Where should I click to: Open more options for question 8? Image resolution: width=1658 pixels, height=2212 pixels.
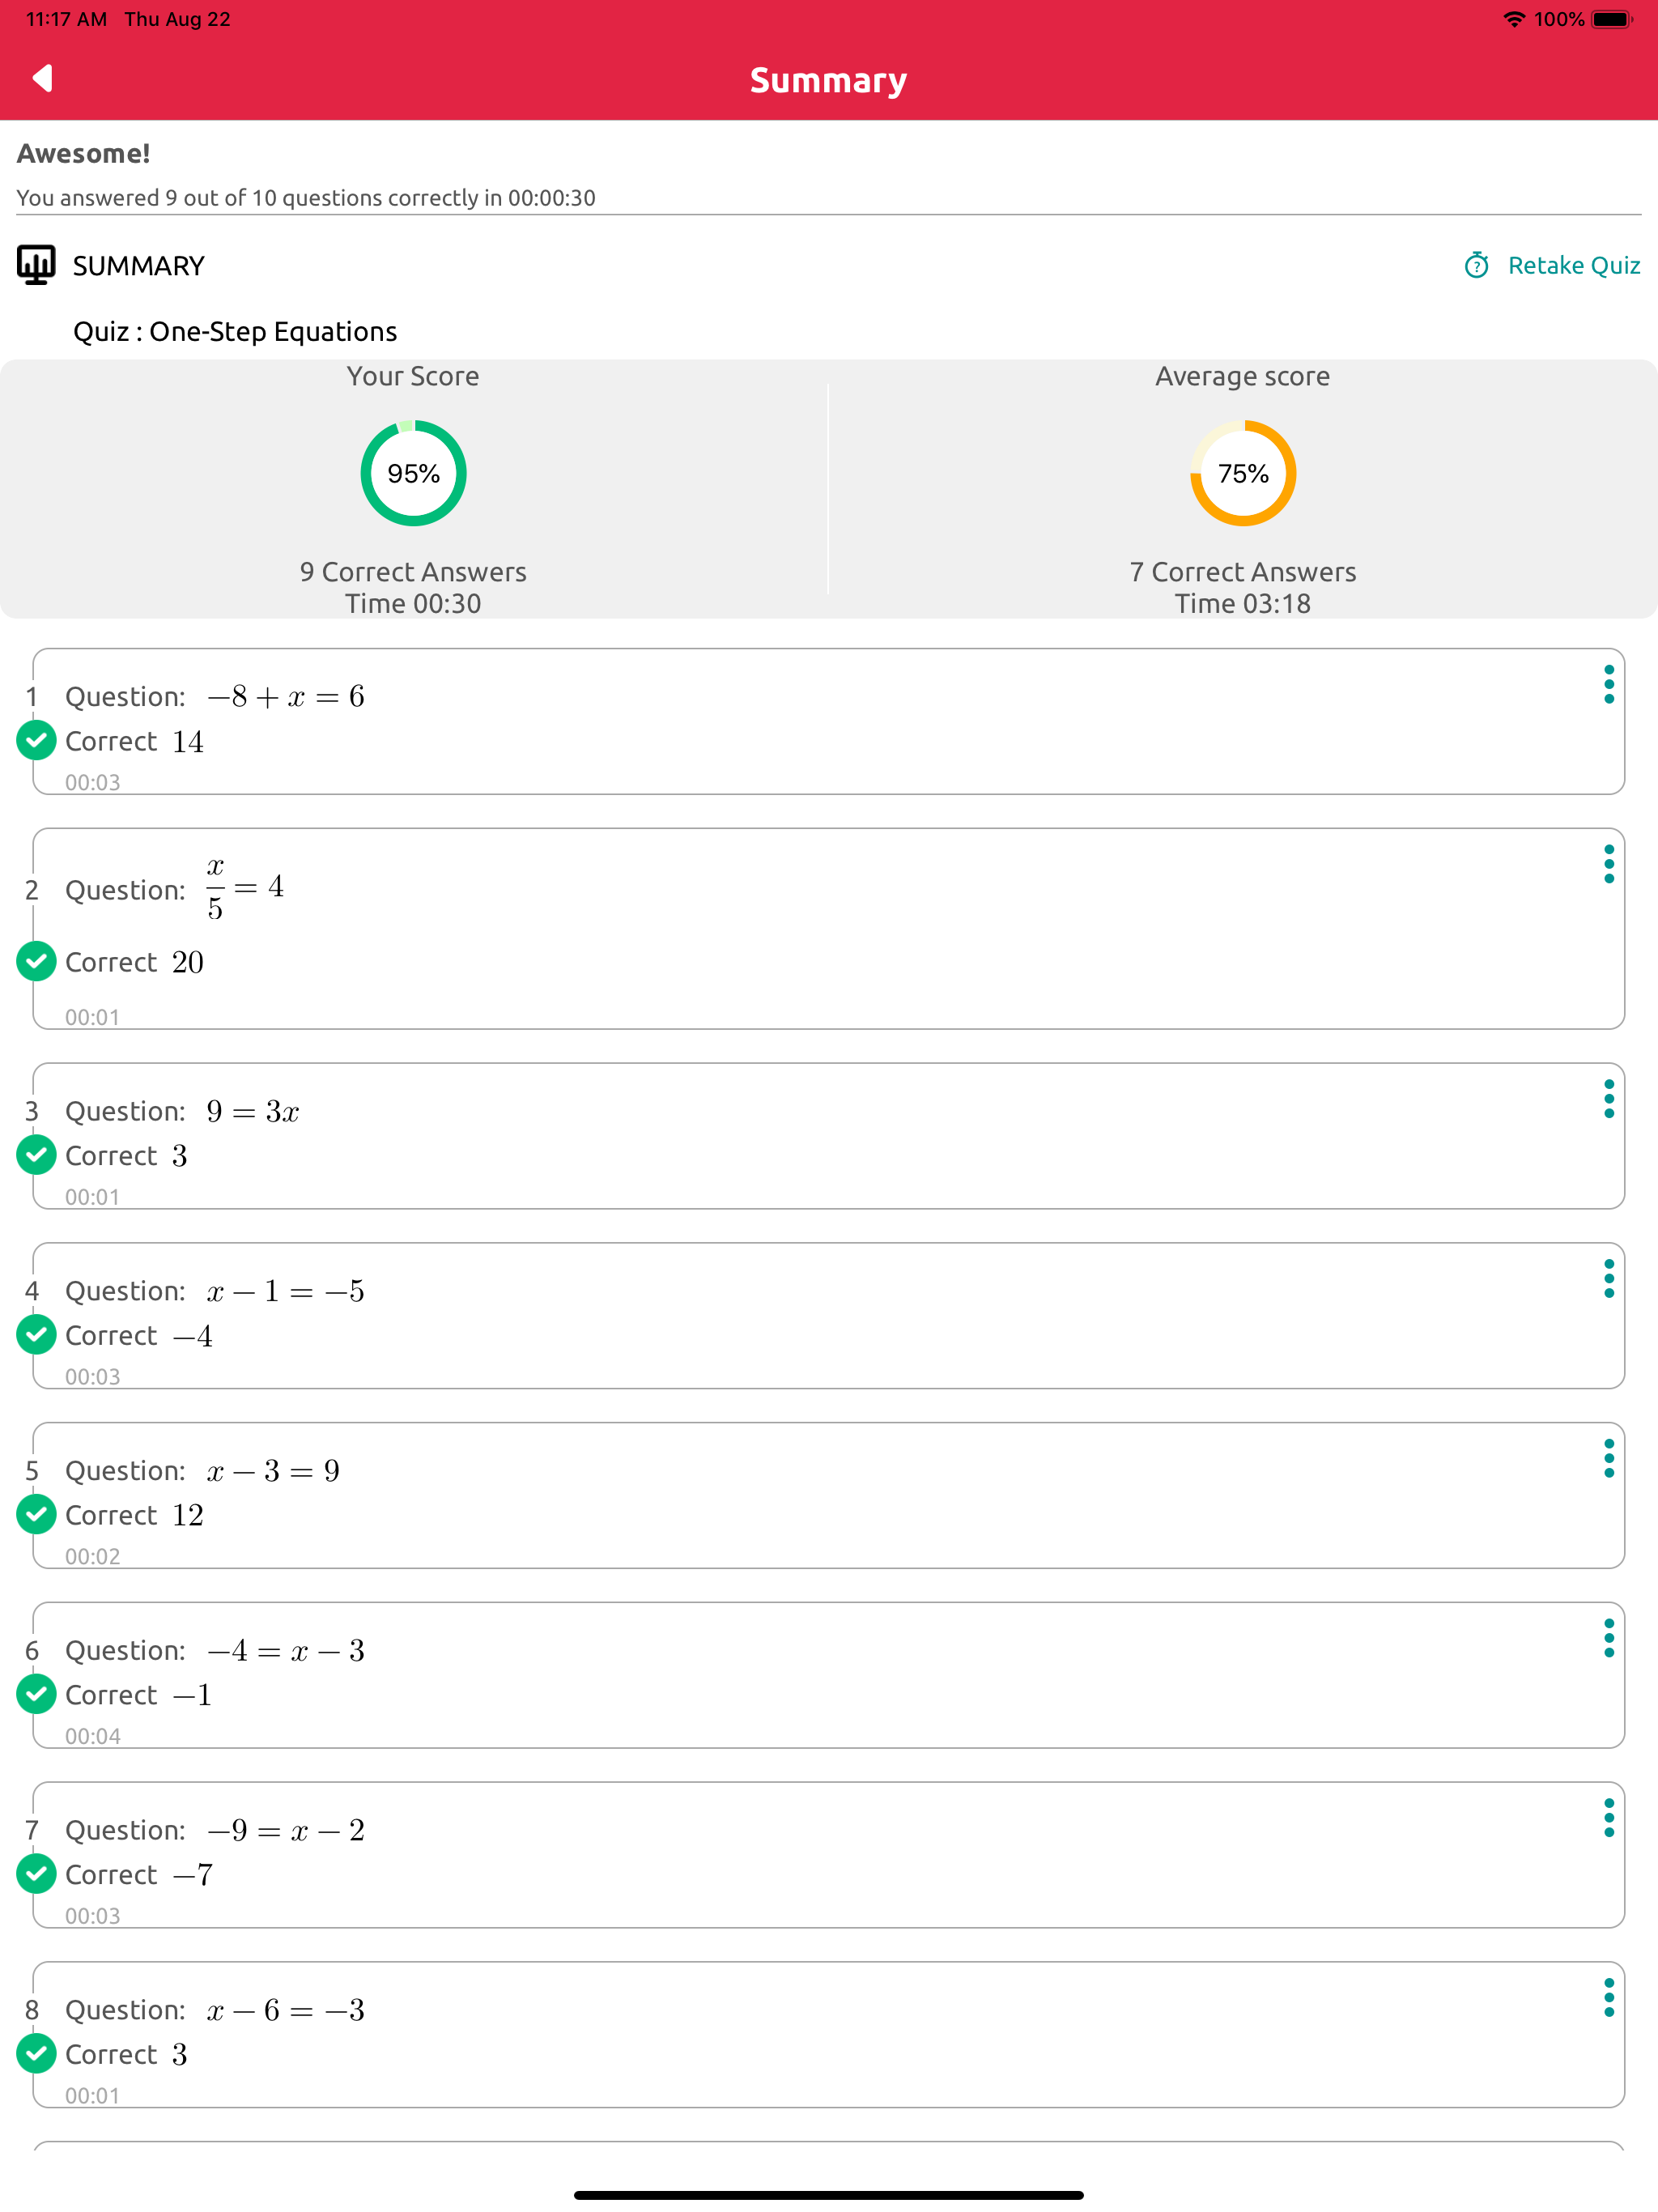pos(1608,1998)
